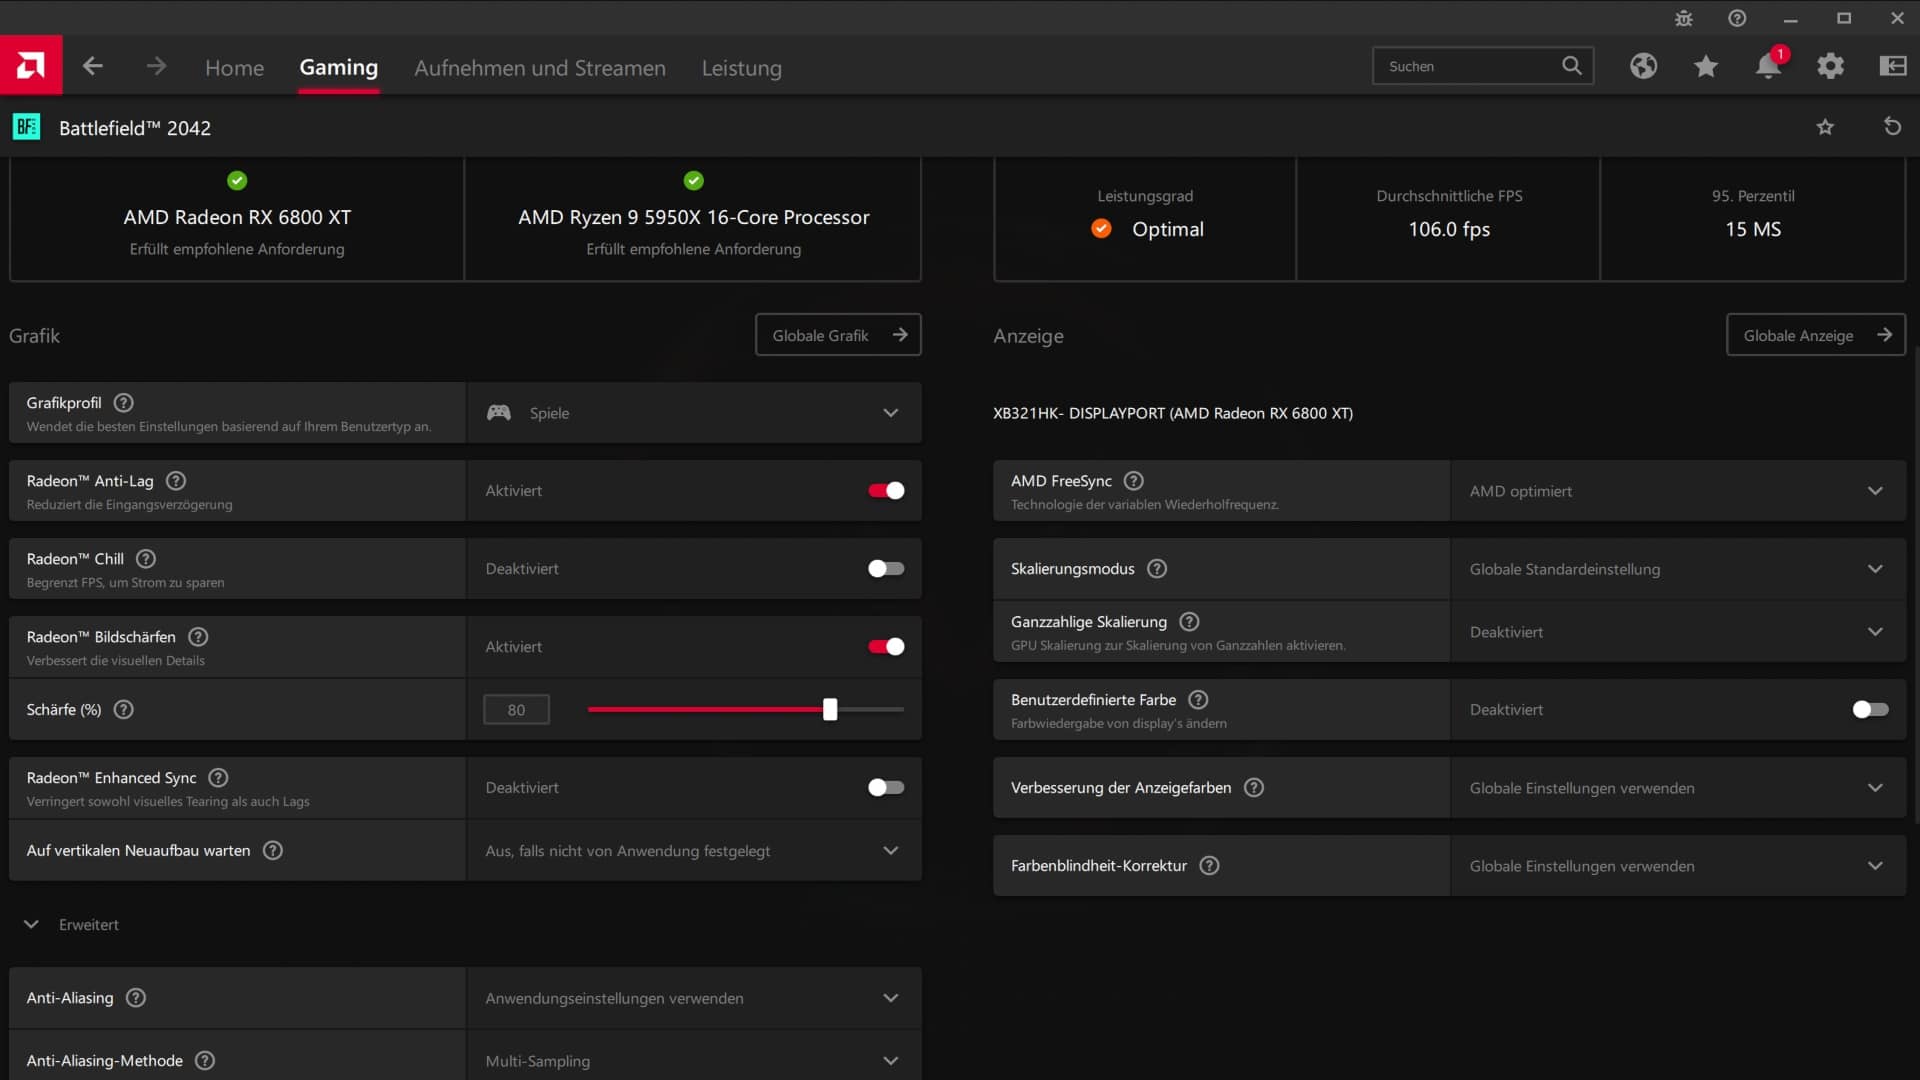
Task: Show help for Ganzzahlige Skalierung
Action: click(x=1189, y=621)
